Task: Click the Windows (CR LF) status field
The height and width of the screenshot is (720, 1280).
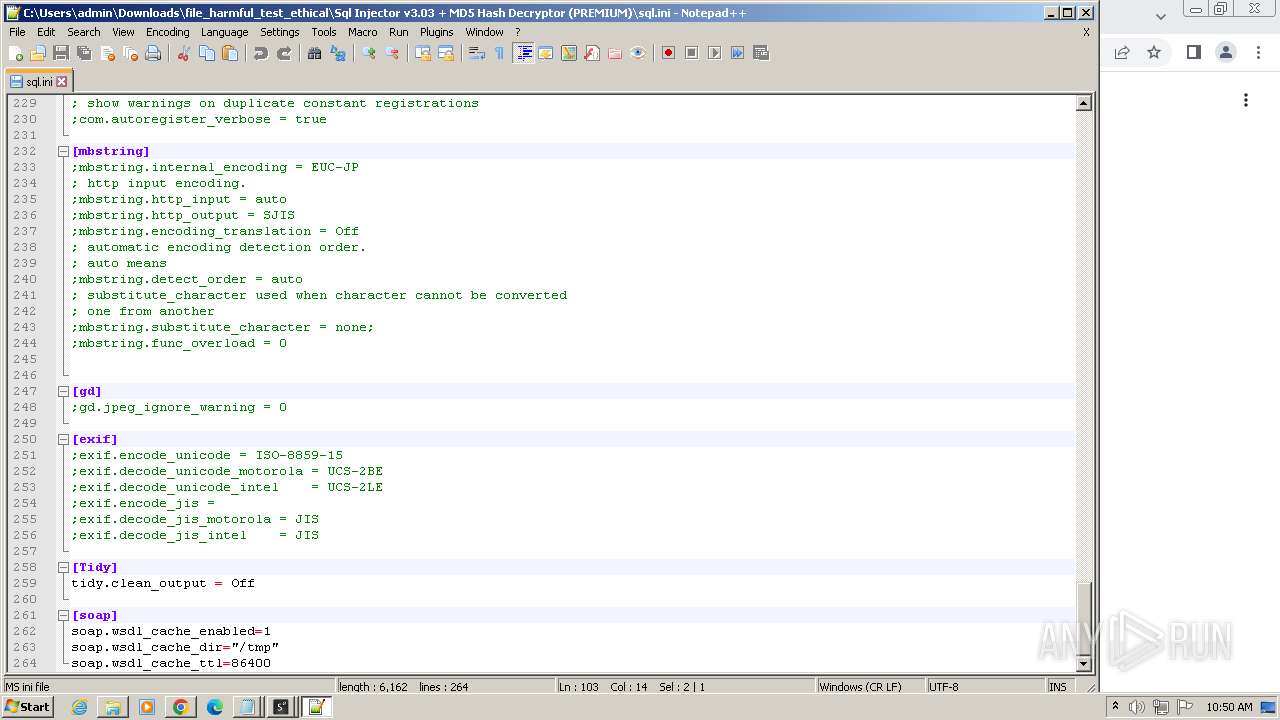Action: click(870, 687)
